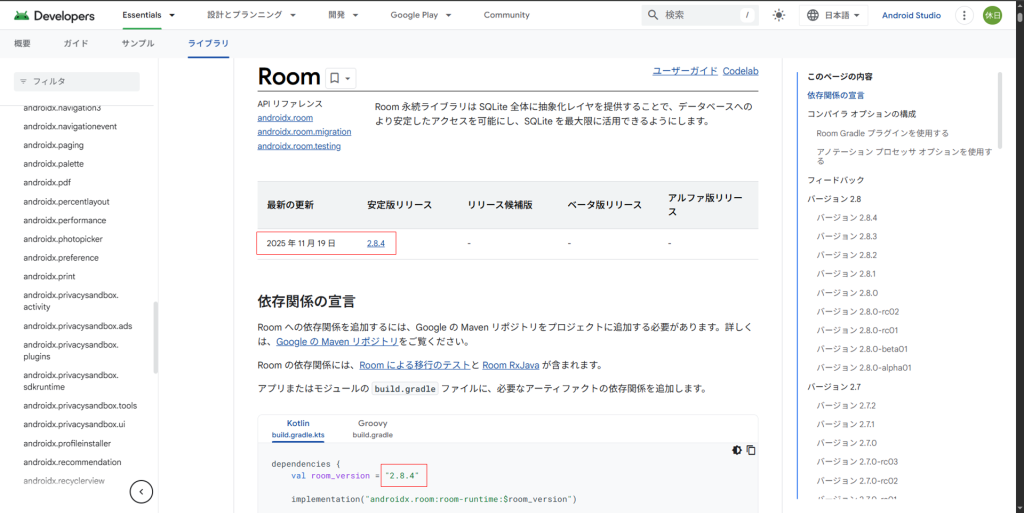Click the bookmark icon beside the Room title
The height and width of the screenshot is (513, 1024).
pyautogui.click(x=335, y=78)
